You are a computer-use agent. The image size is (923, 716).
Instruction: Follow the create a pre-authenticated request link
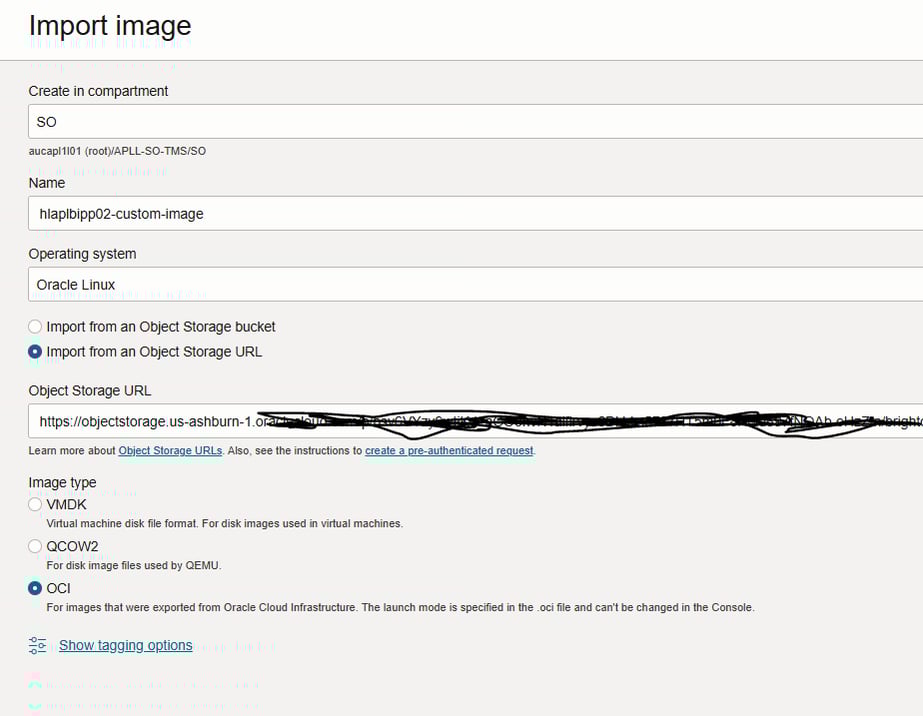tap(449, 451)
